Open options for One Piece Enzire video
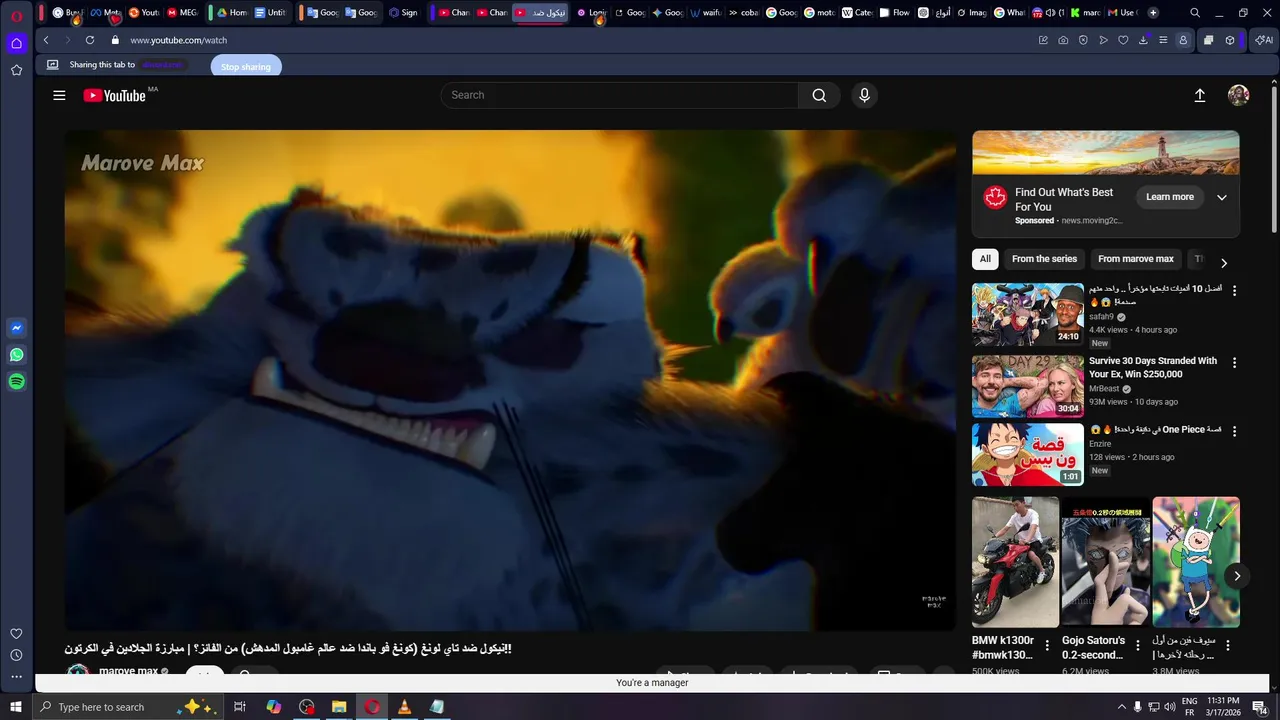Image resolution: width=1280 pixels, height=720 pixels. (x=1234, y=431)
